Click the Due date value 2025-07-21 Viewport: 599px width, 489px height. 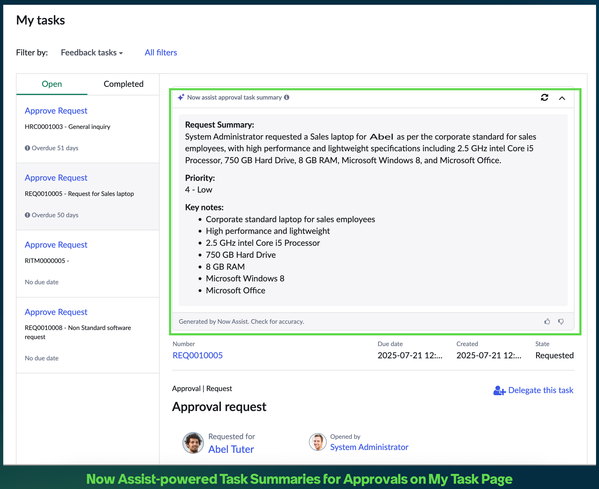pos(410,356)
